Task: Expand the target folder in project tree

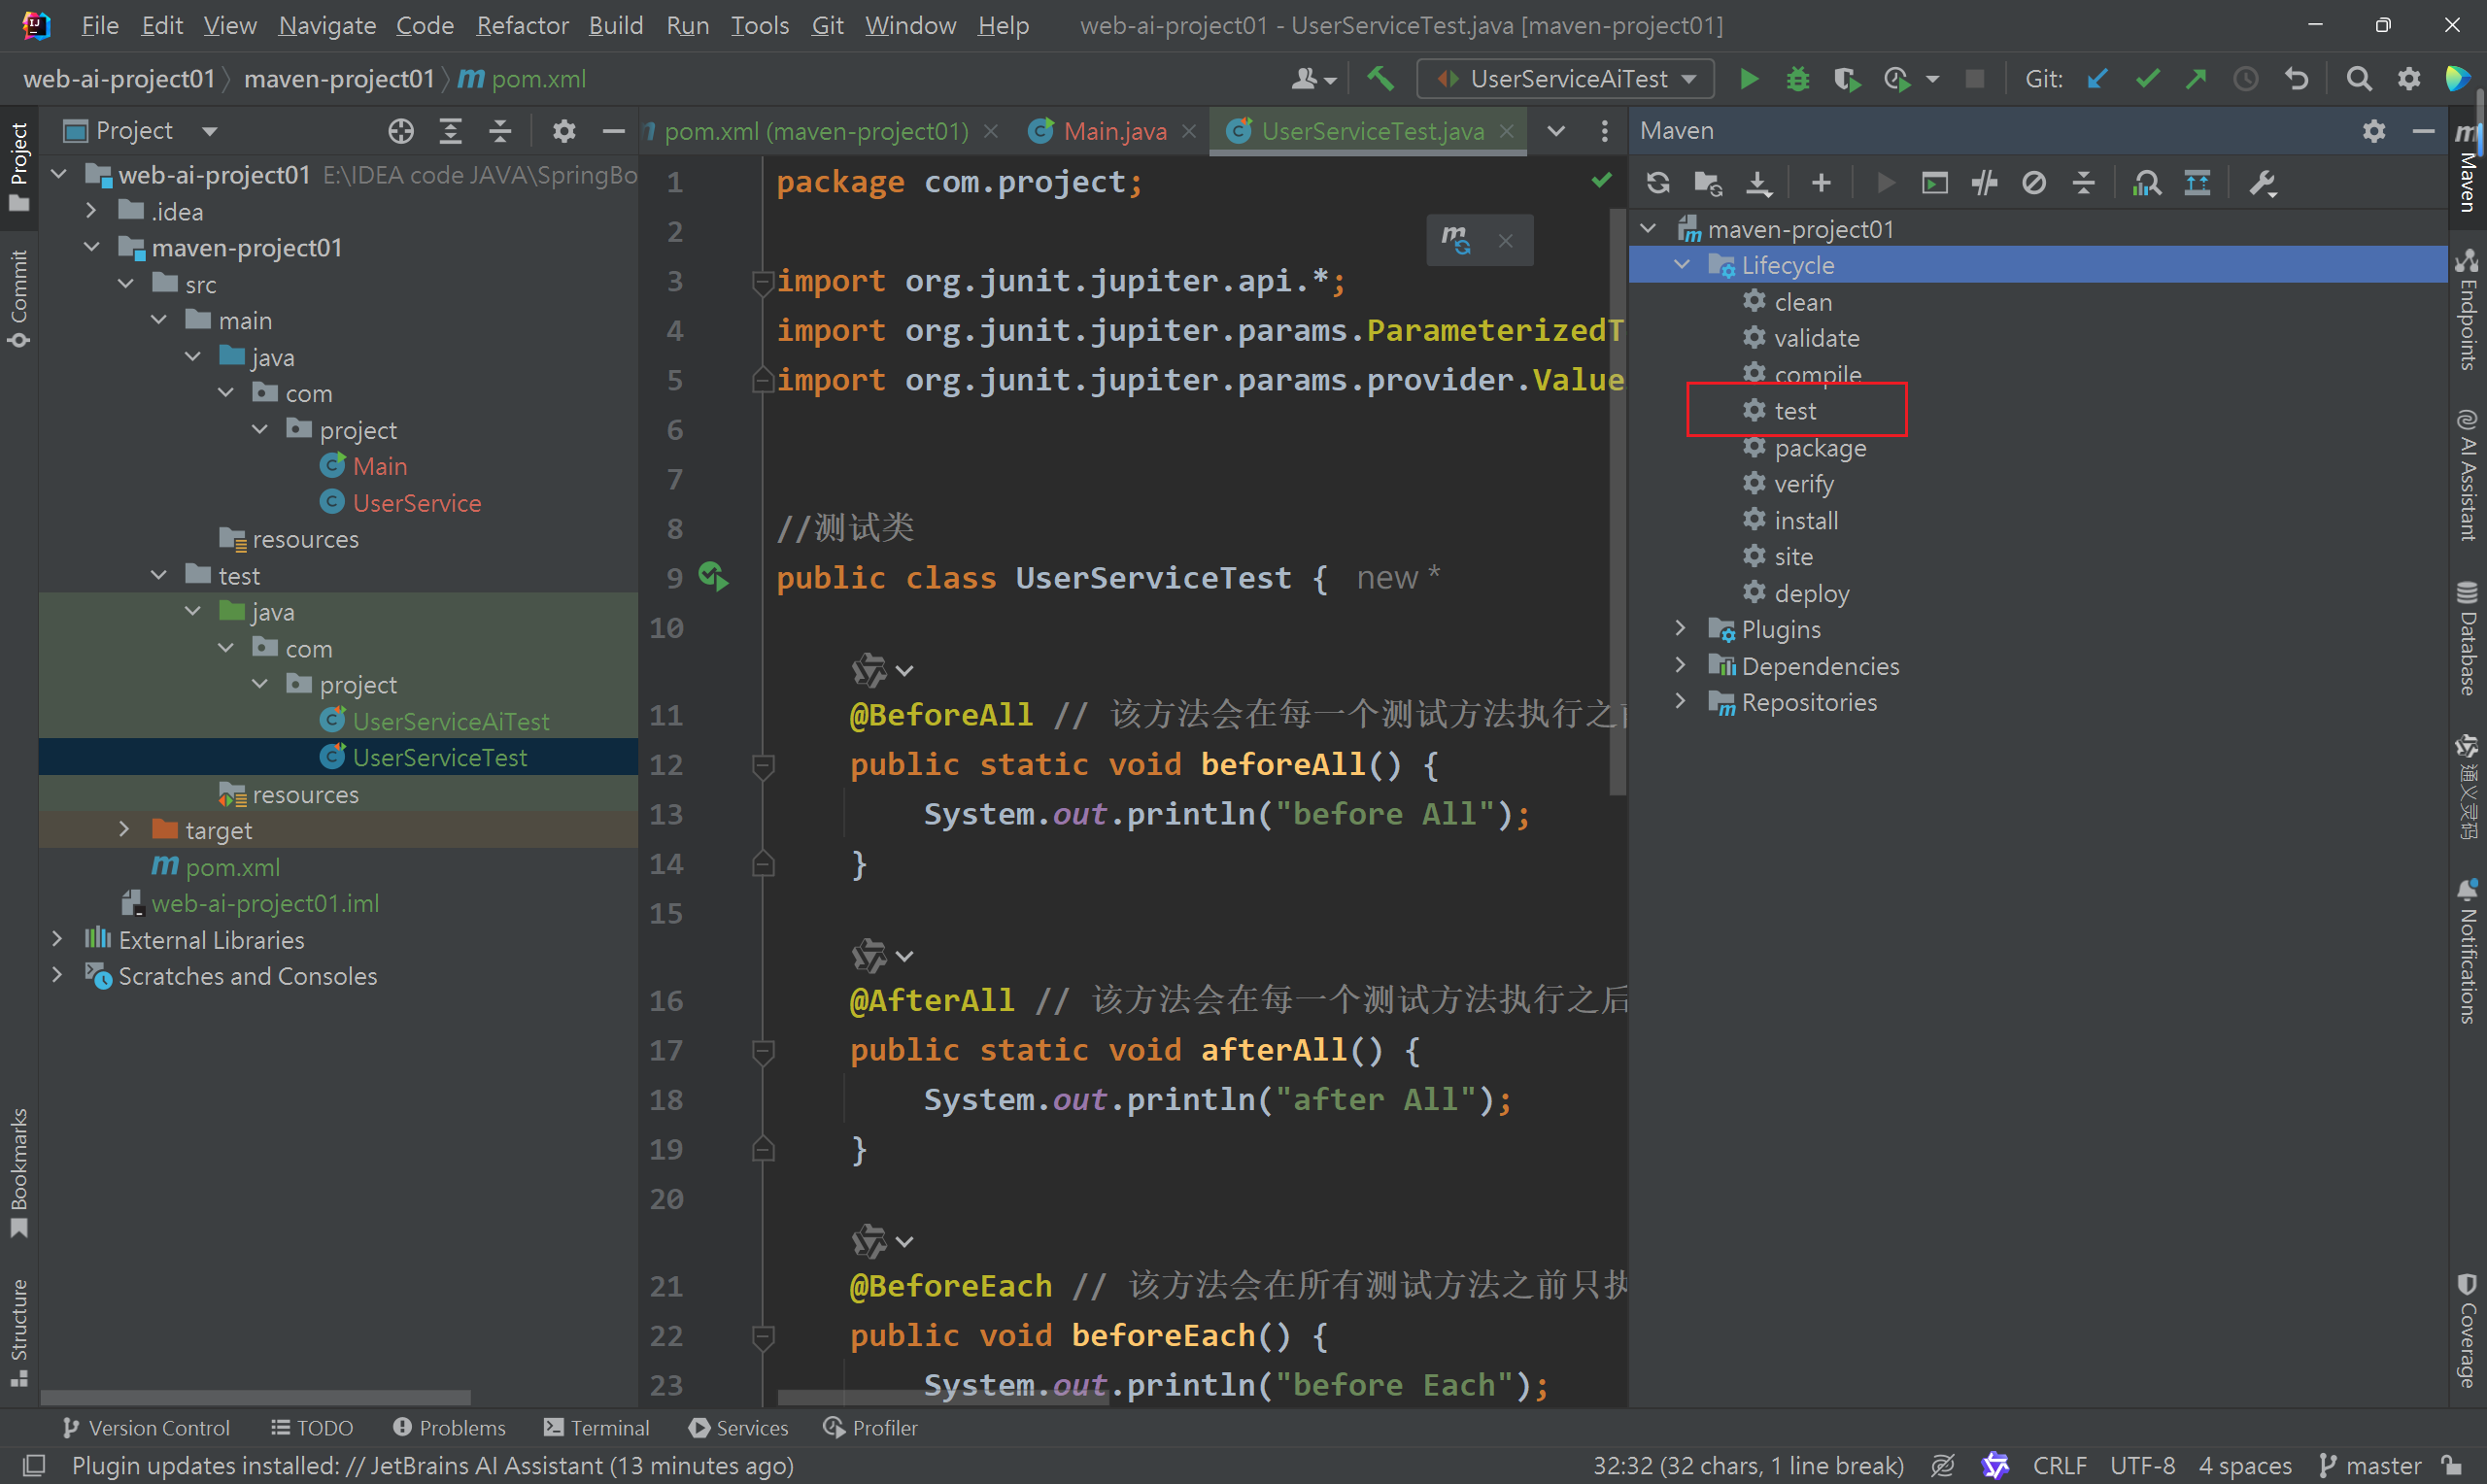Action: (x=124, y=830)
